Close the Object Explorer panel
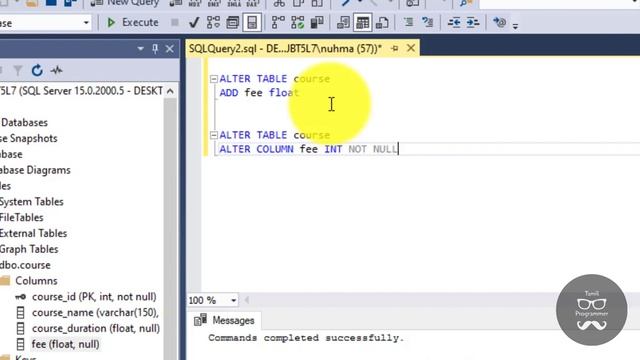The width and height of the screenshot is (640, 360). [170, 49]
